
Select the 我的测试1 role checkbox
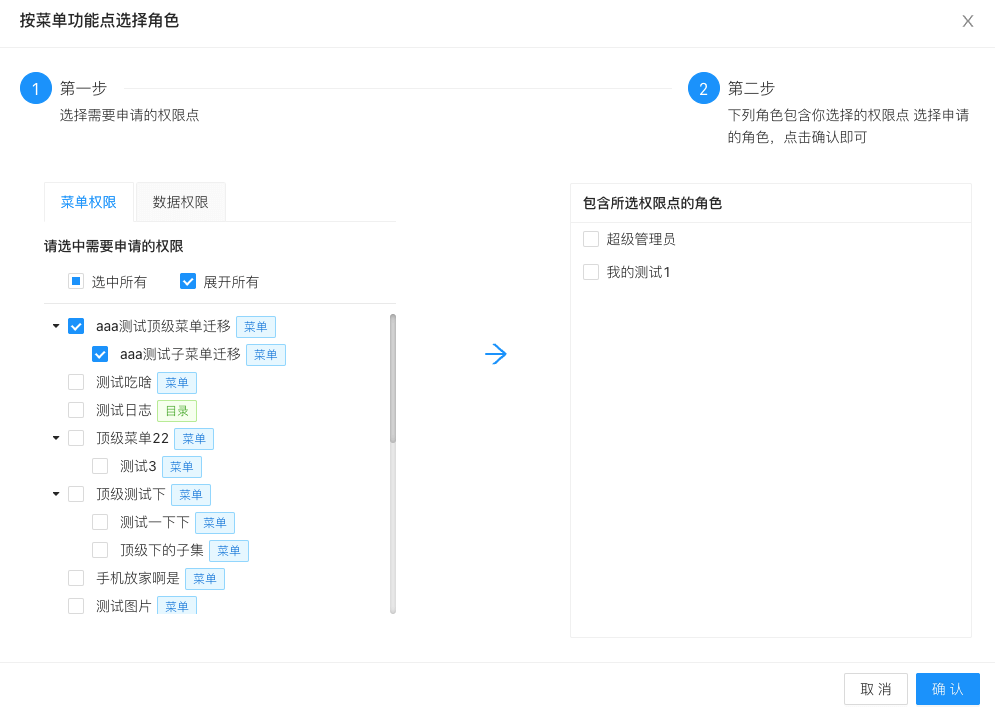[x=590, y=271]
